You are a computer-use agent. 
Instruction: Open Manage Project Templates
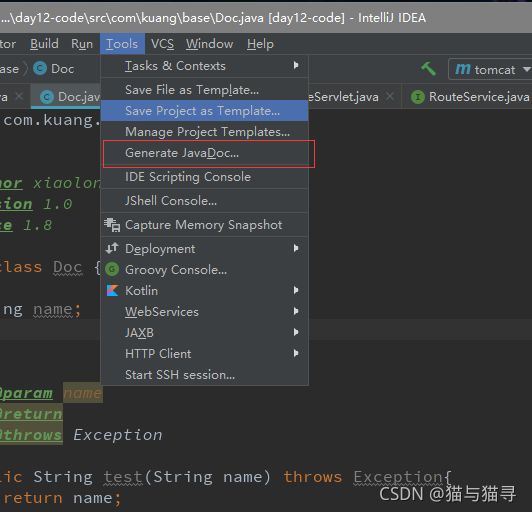[x=205, y=132]
